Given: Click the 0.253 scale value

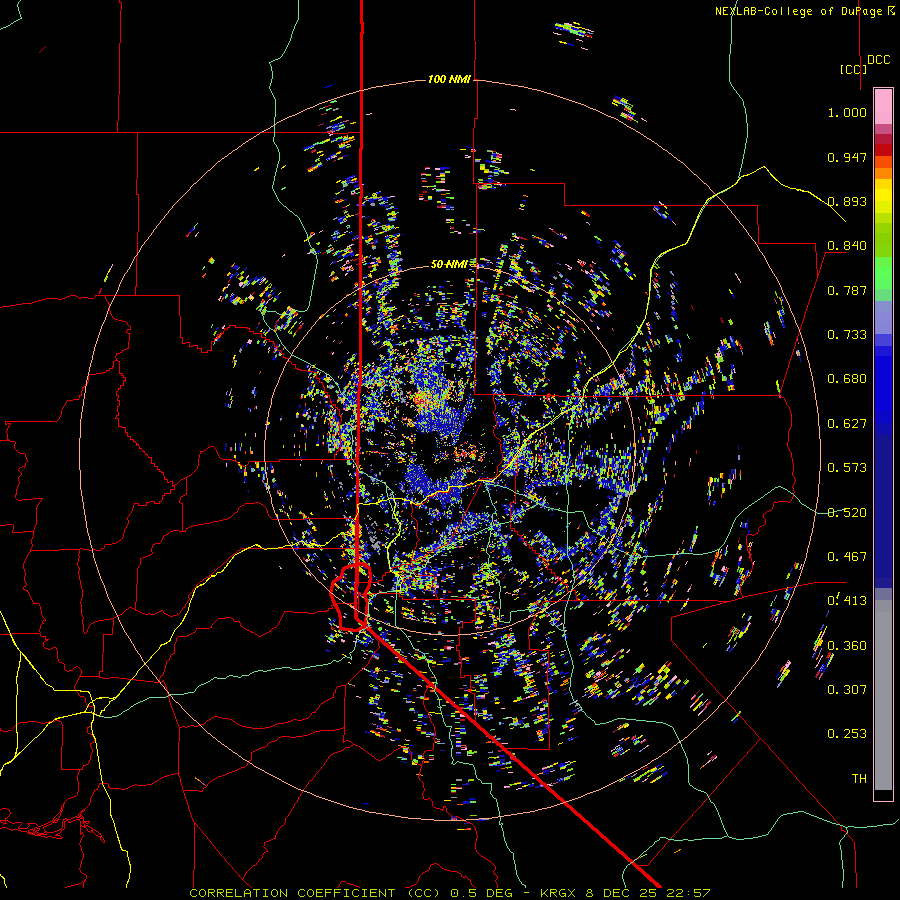Looking at the screenshot, I should (847, 734).
